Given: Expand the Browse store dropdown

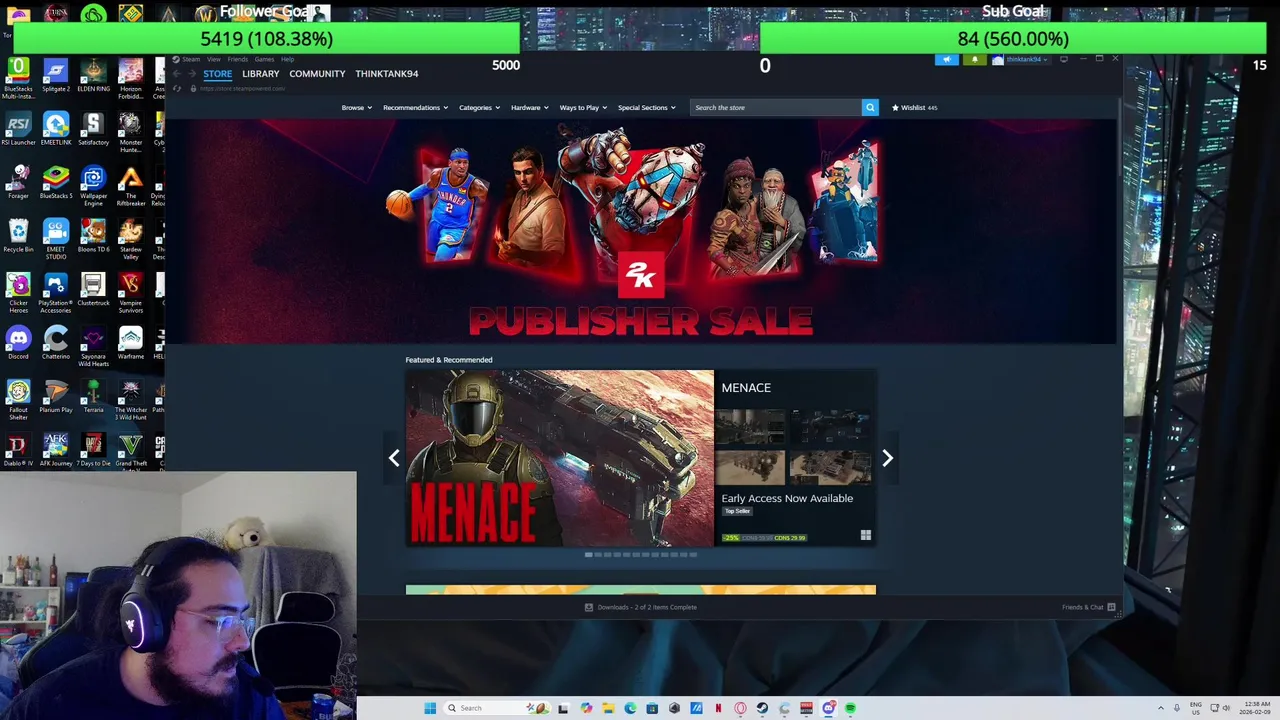Looking at the screenshot, I should (x=357, y=107).
